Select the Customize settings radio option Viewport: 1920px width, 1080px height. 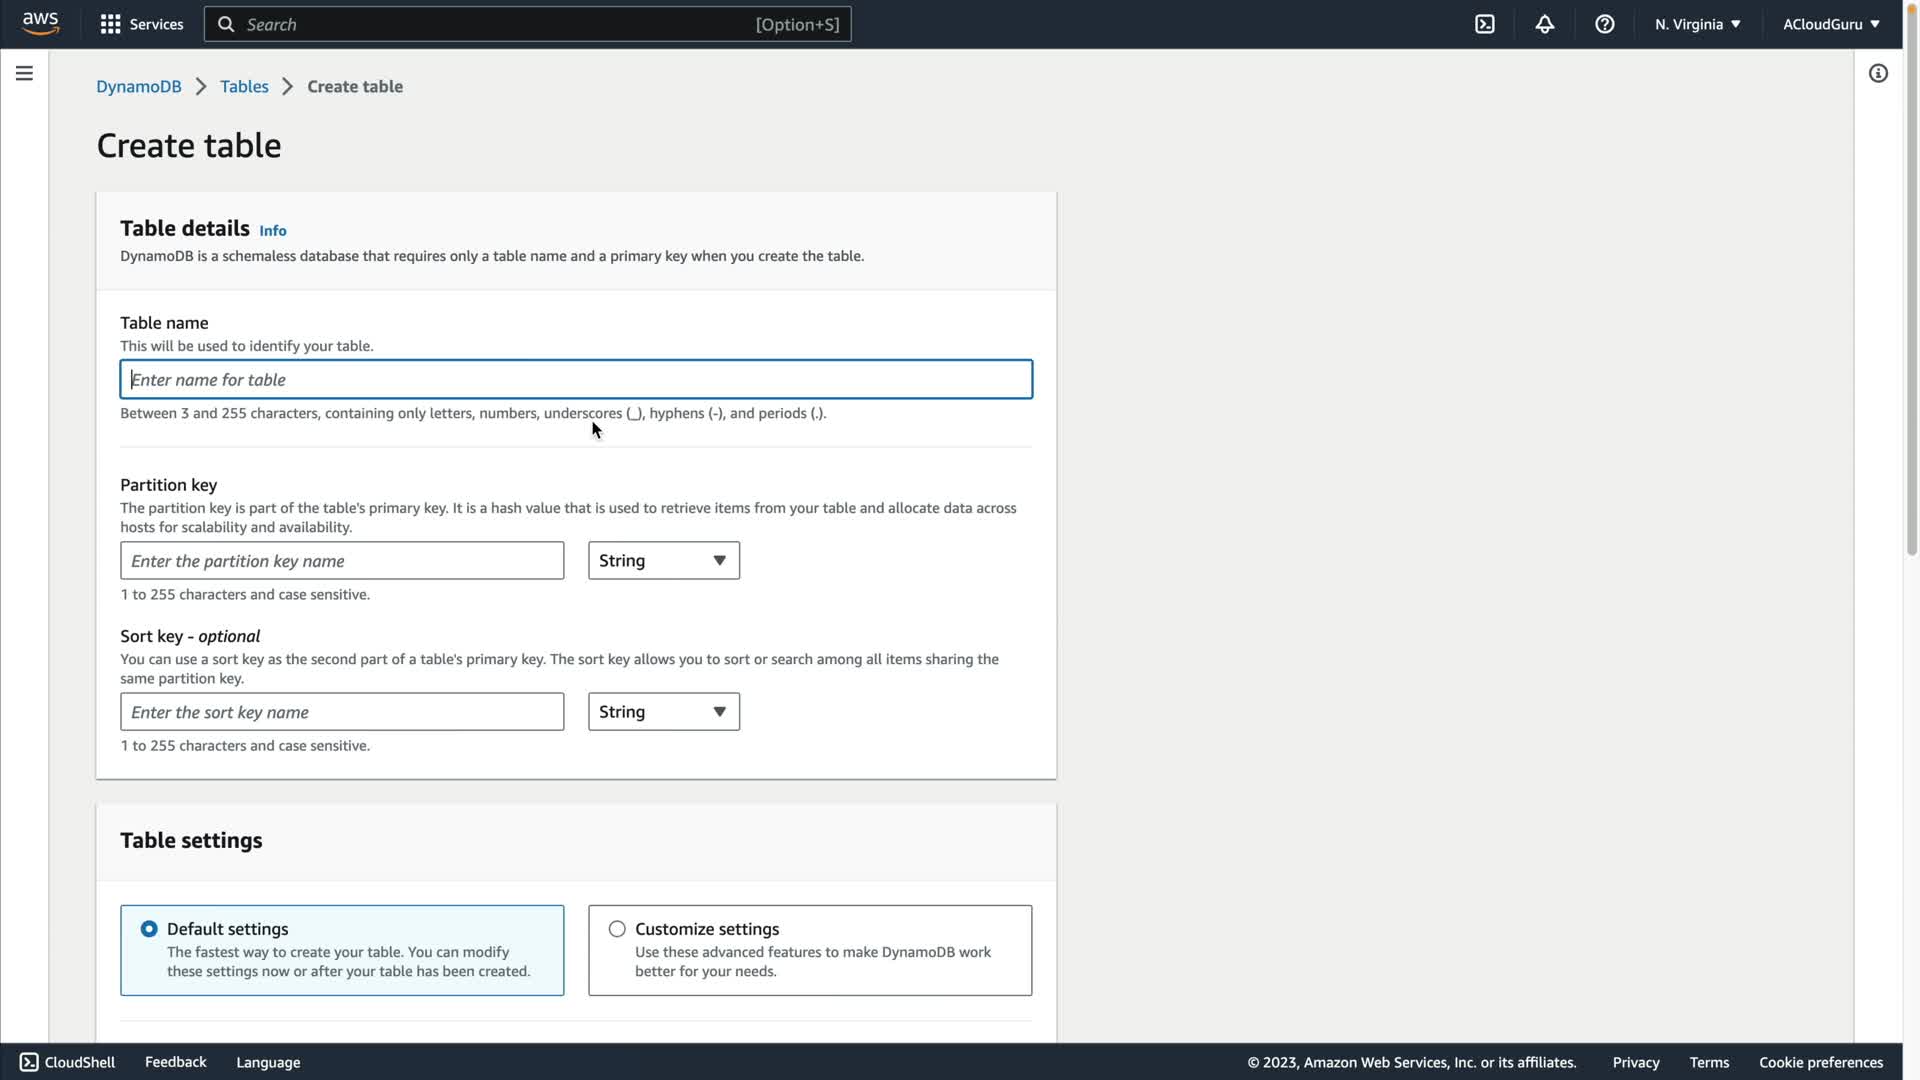tap(617, 929)
